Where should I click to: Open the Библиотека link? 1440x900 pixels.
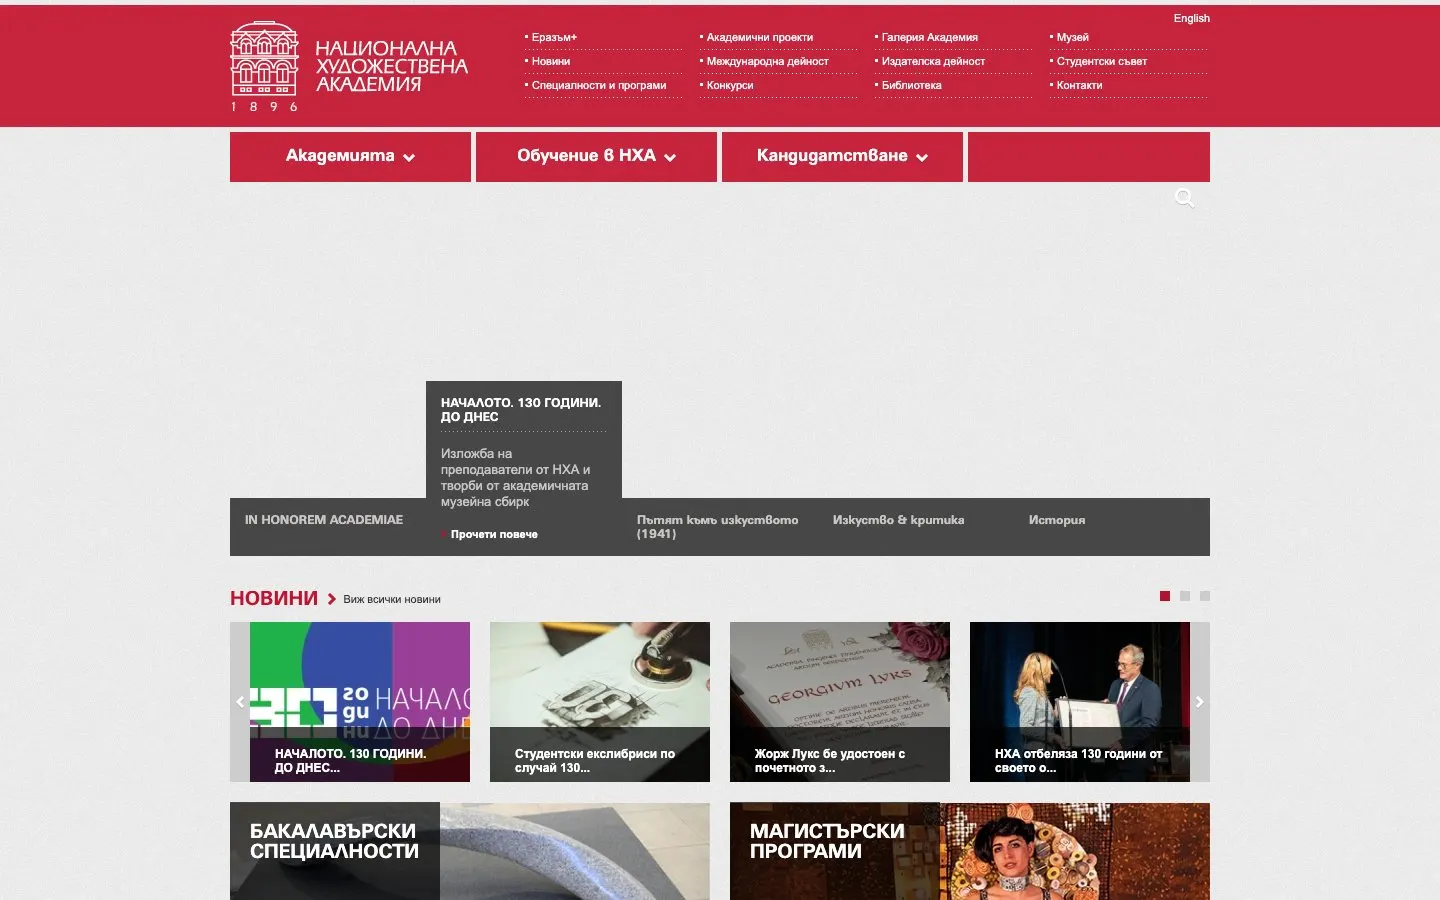912,86
